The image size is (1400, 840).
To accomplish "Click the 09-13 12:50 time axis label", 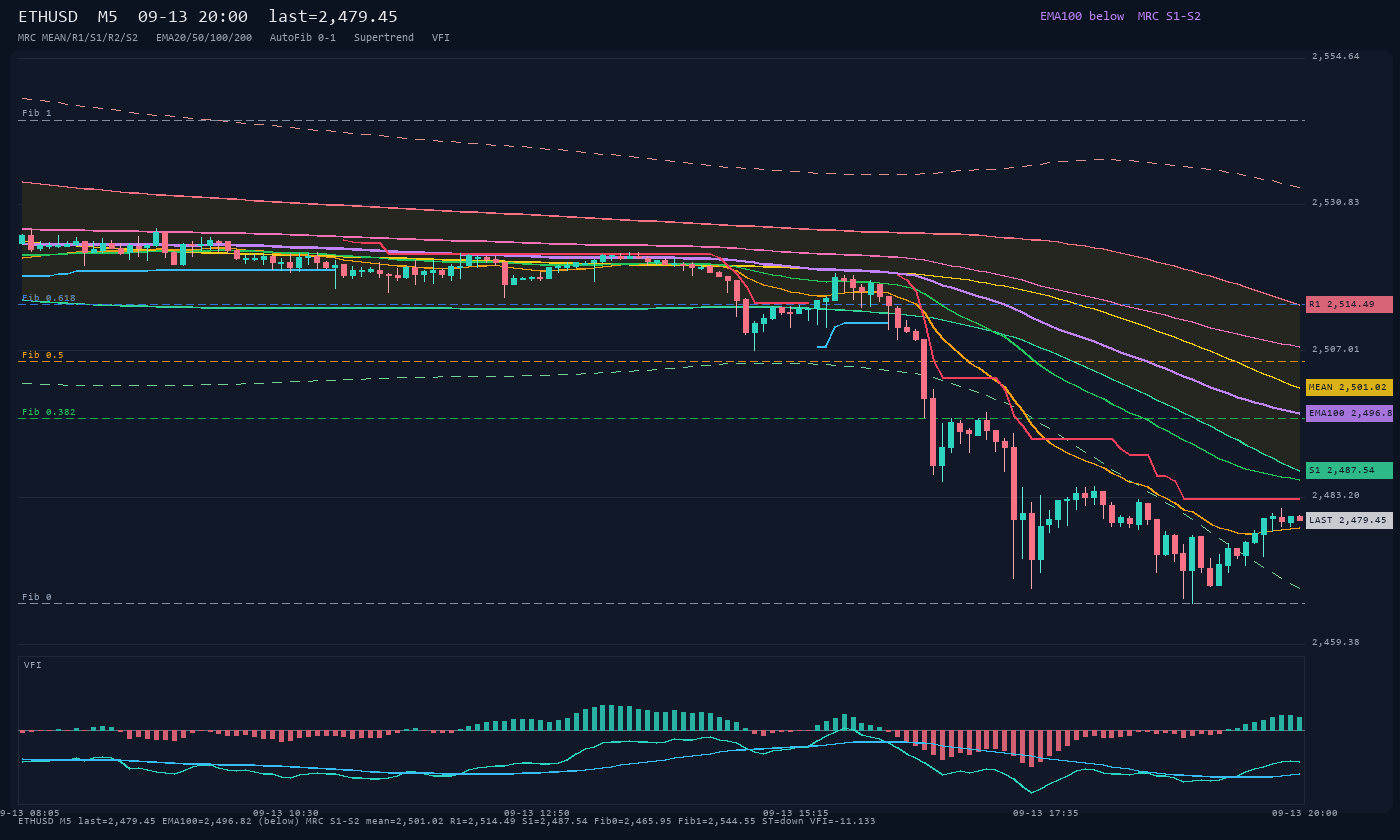I will 537,813.
